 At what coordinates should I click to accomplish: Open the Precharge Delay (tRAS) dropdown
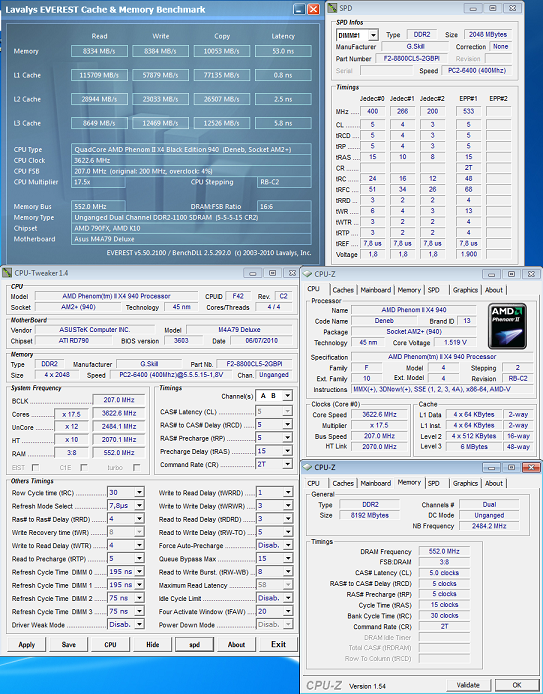pos(287,451)
